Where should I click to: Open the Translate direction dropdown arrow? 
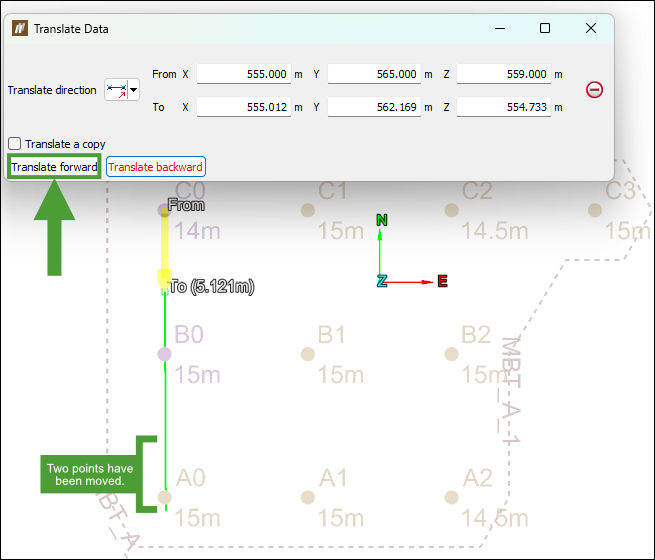pyautogui.click(x=134, y=90)
